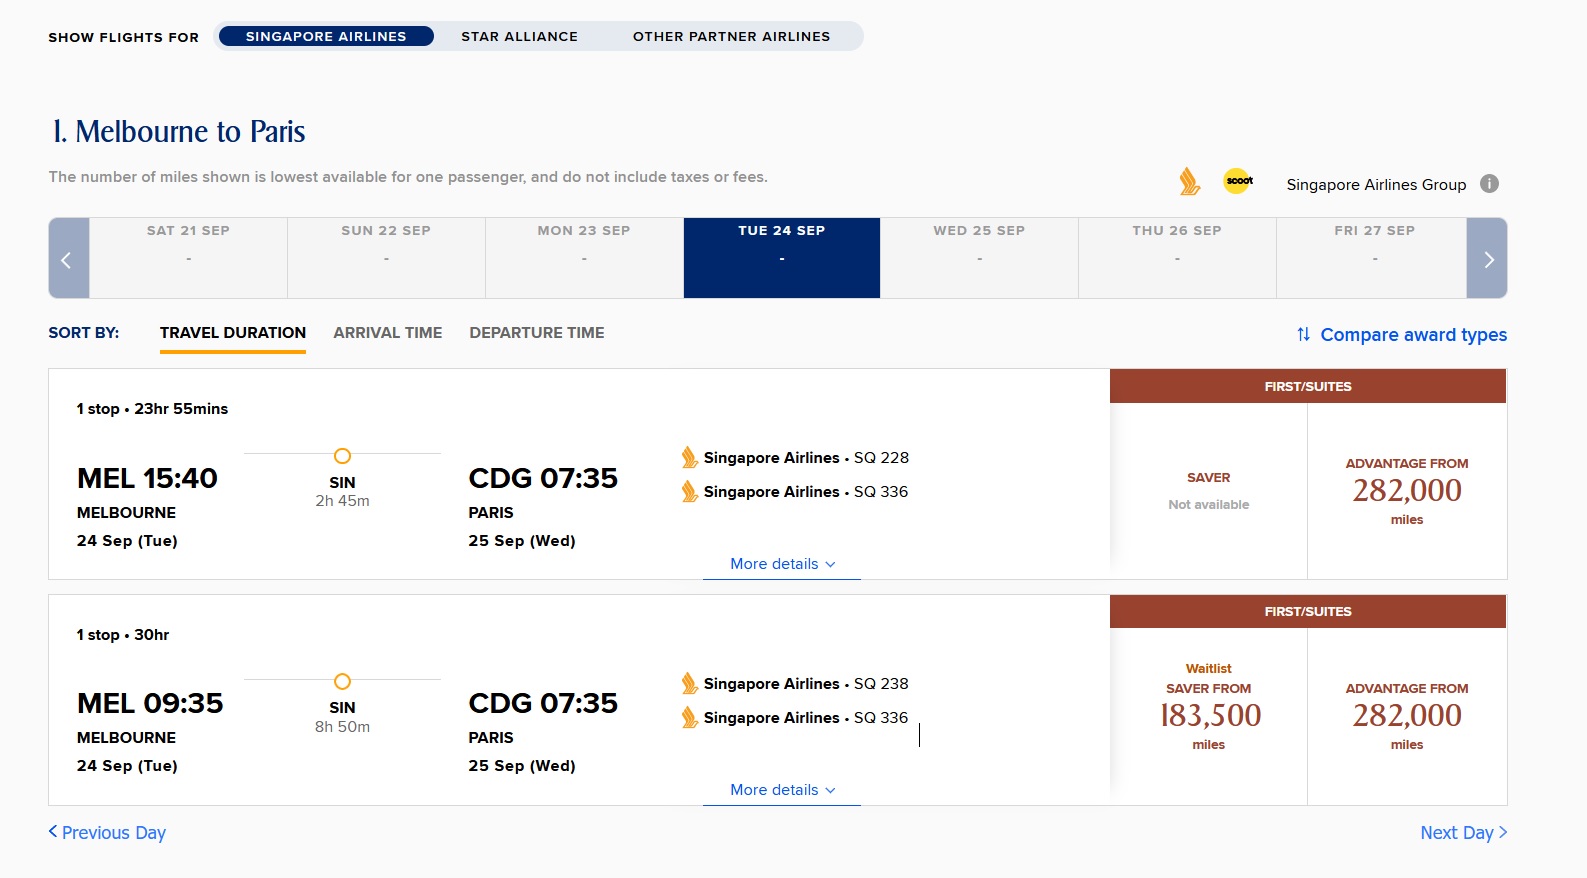
Task: Click airline logo beside SQ 336 in first flight
Action: pyautogui.click(x=689, y=492)
